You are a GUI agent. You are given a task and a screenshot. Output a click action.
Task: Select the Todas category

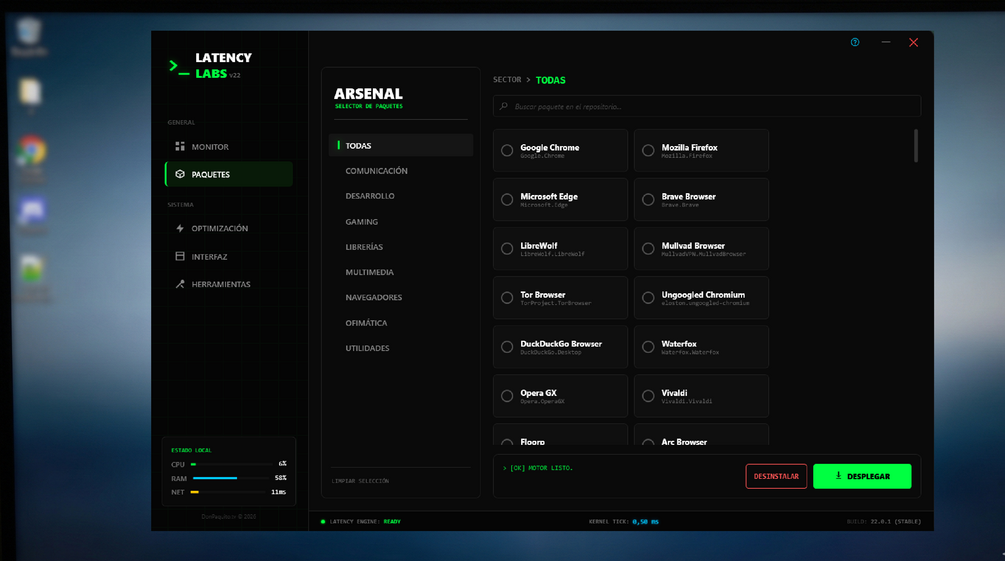coord(401,146)
